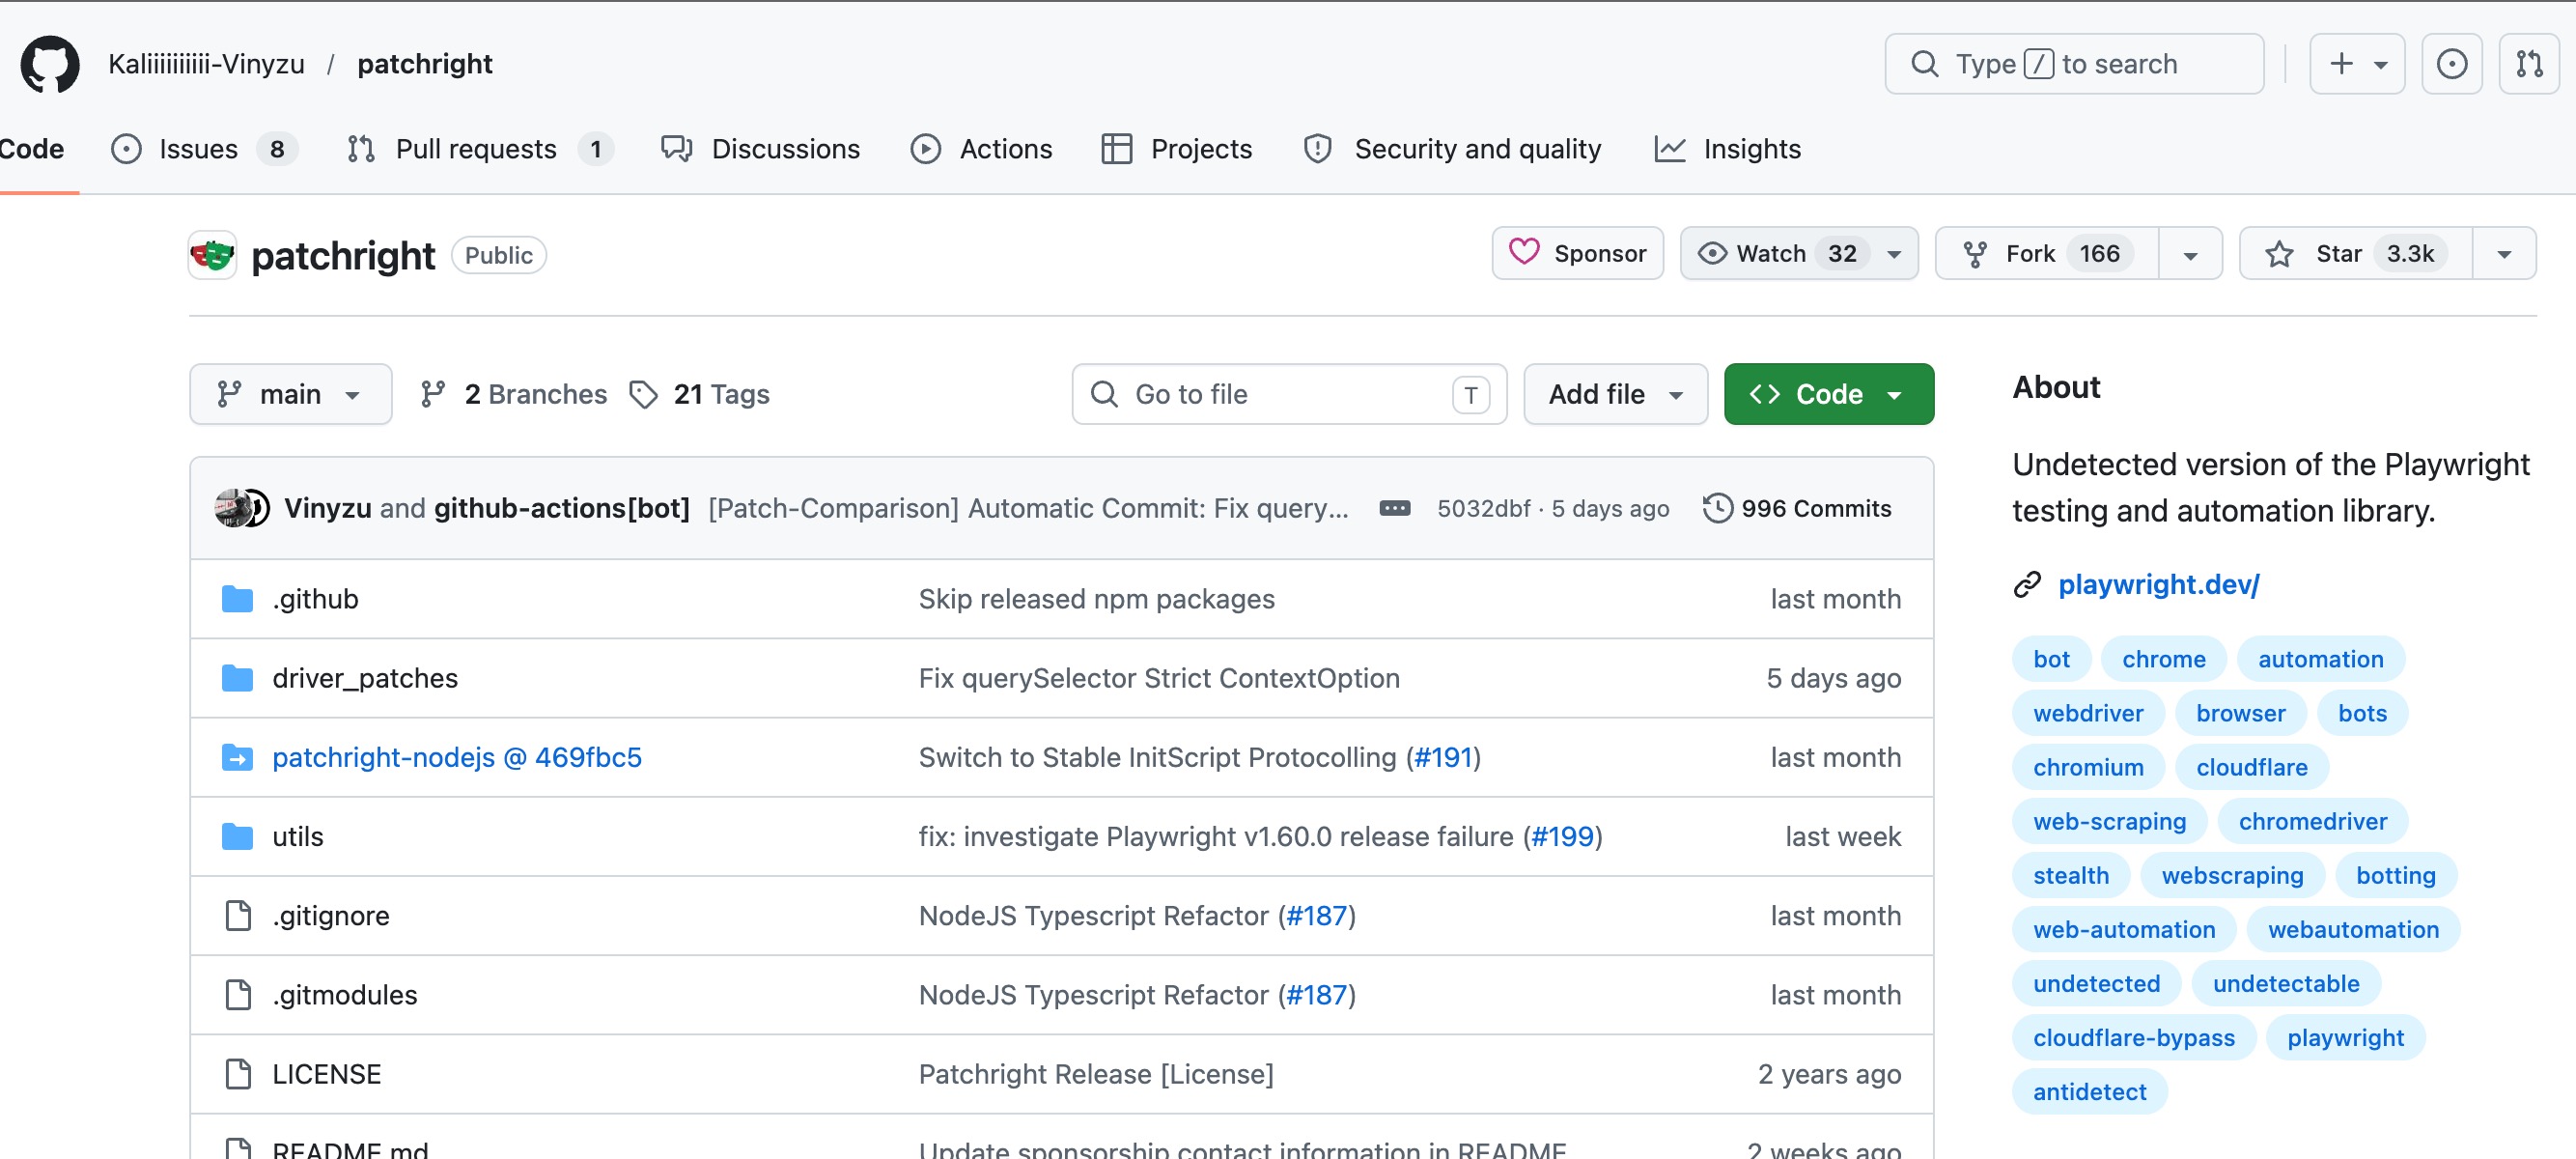Open pull request #199 link

point(1562,836)
